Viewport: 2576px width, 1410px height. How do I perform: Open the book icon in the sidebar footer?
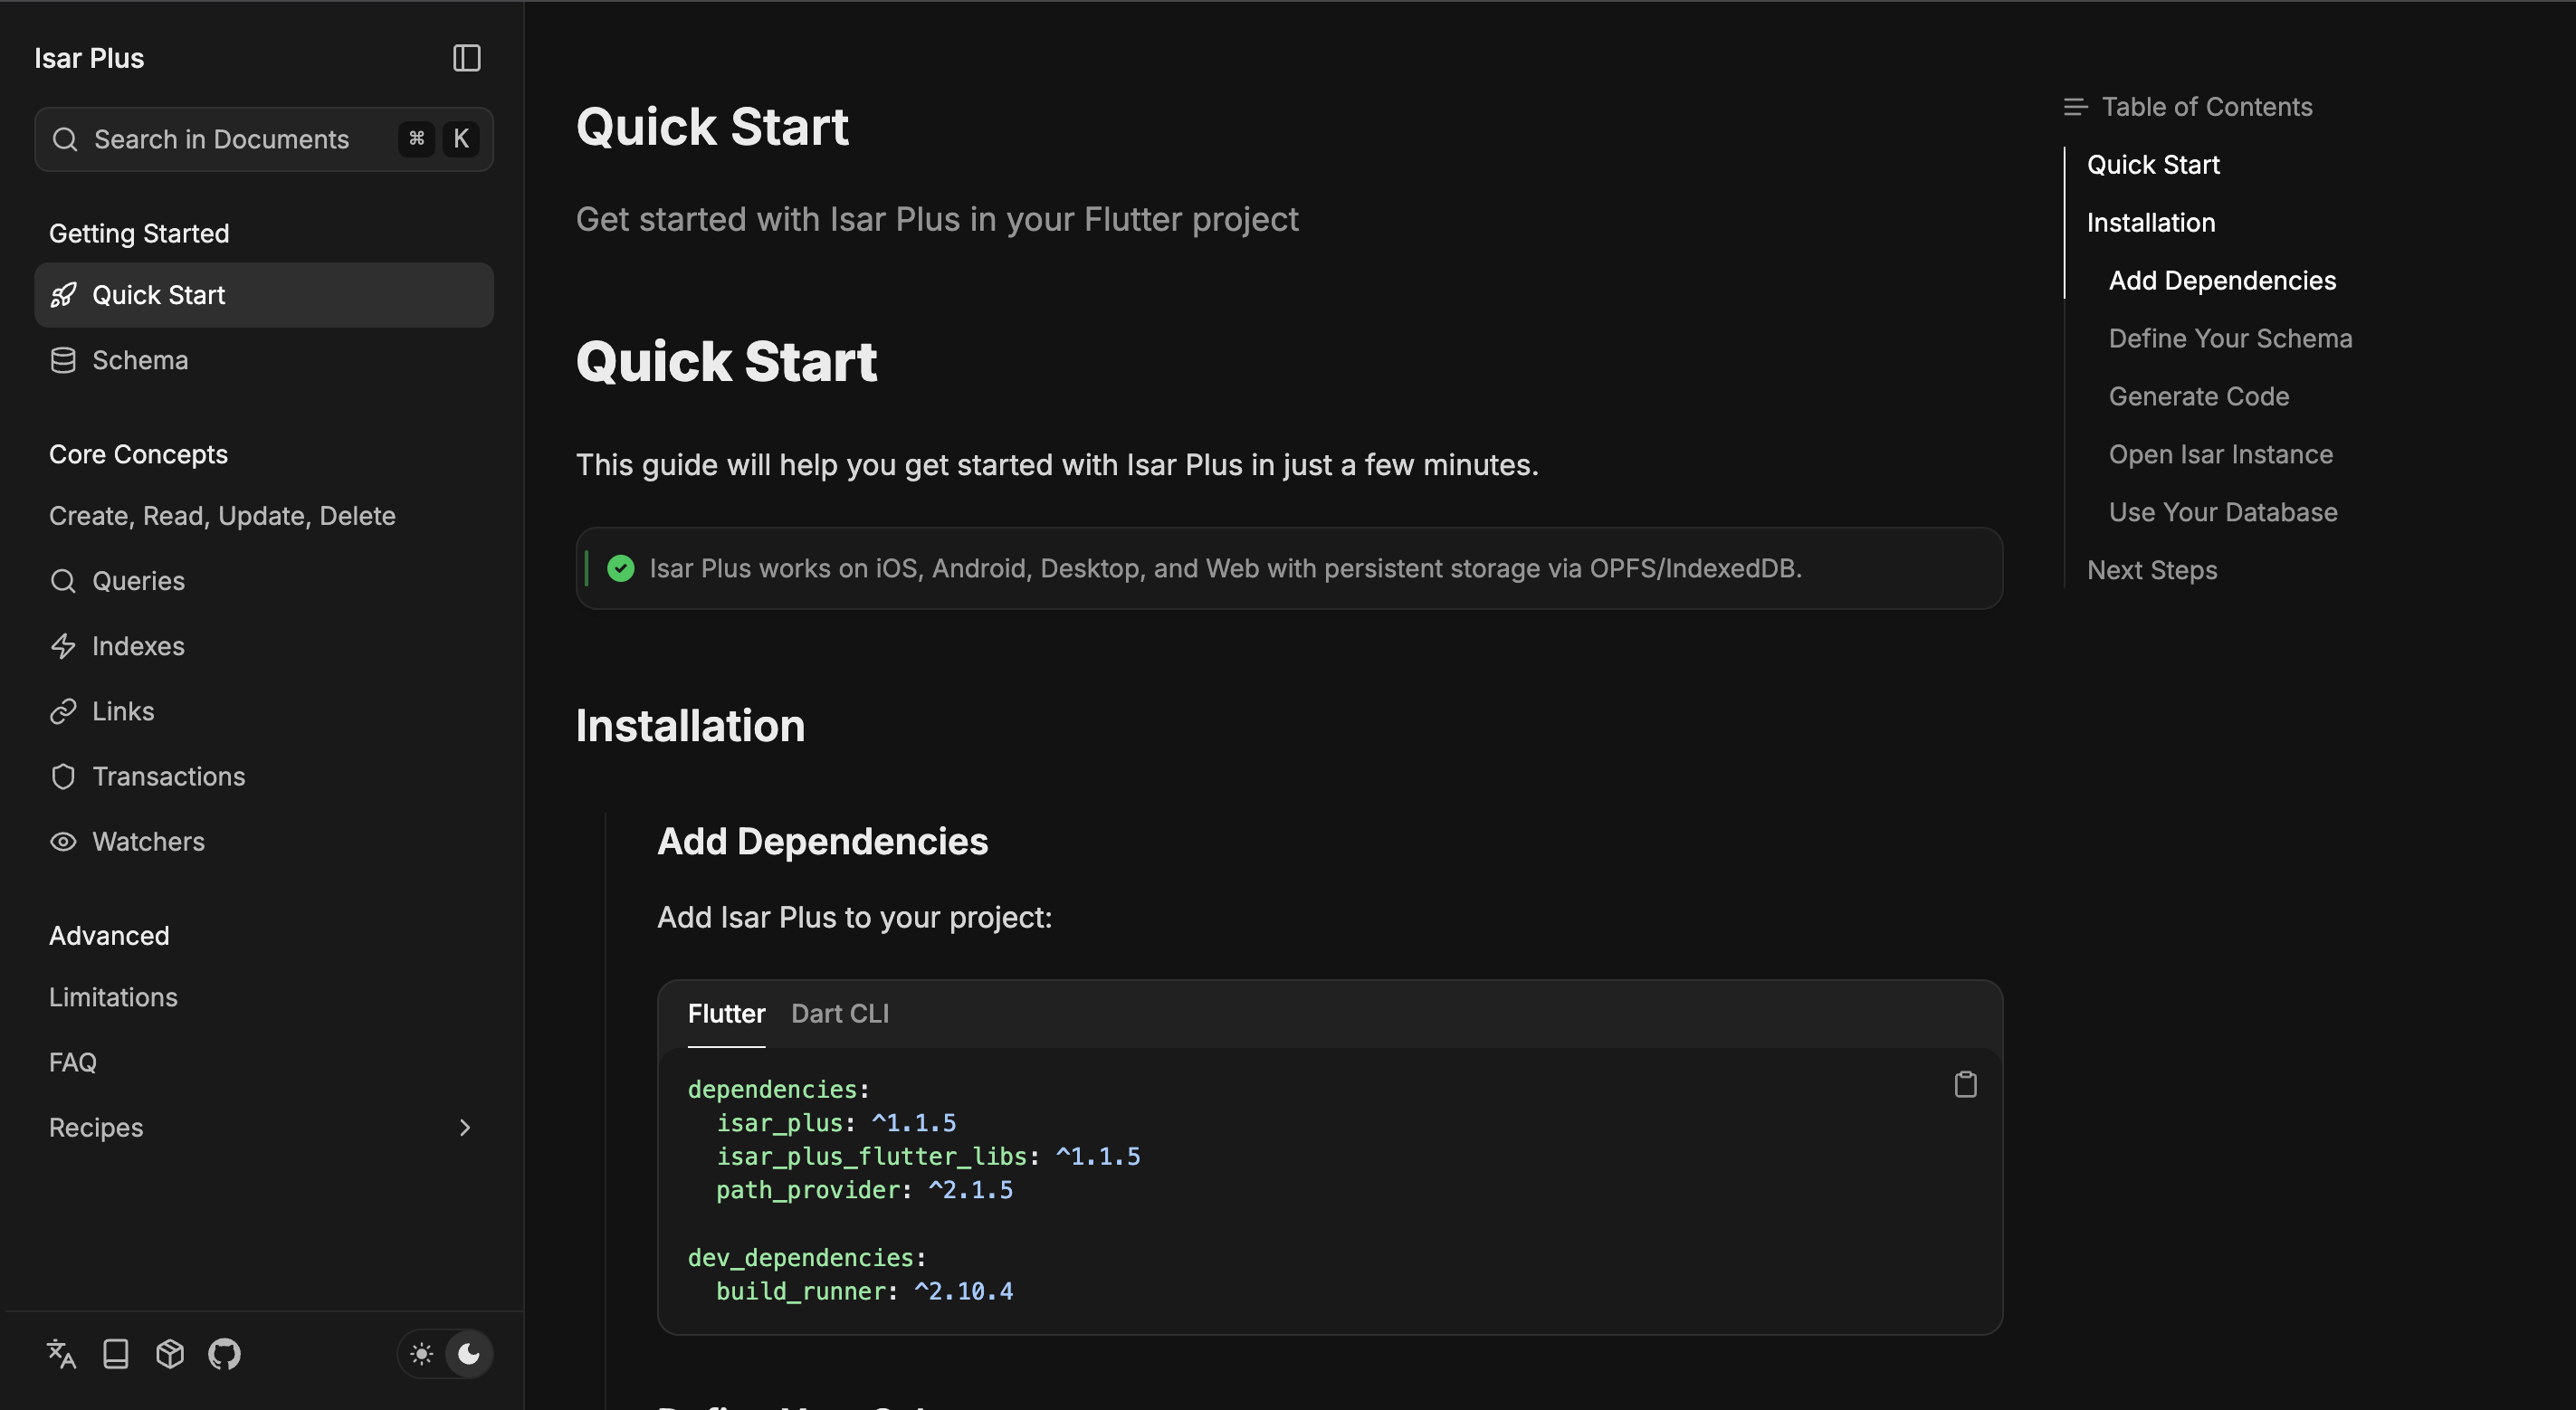[x=116, y=1353]
